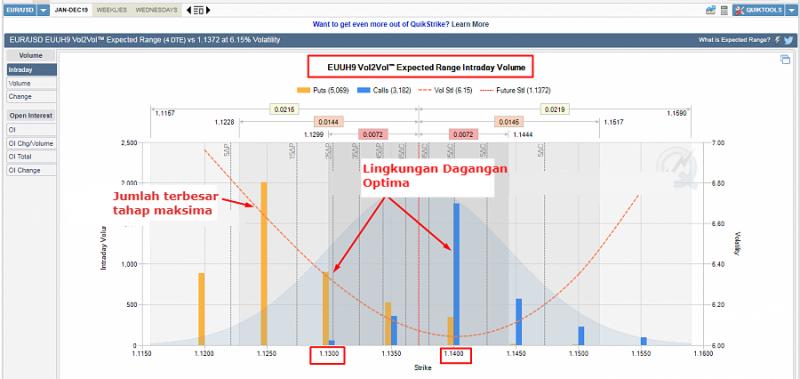Open the EUR/USD product selector
This screenshot has width=800, height=379.
20,10
